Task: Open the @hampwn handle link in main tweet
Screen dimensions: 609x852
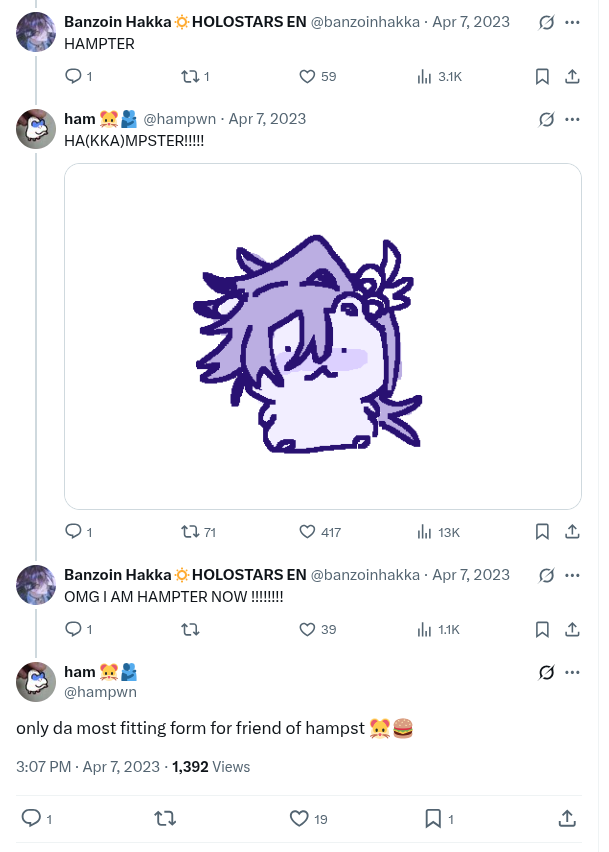Action: coord(100,691)
